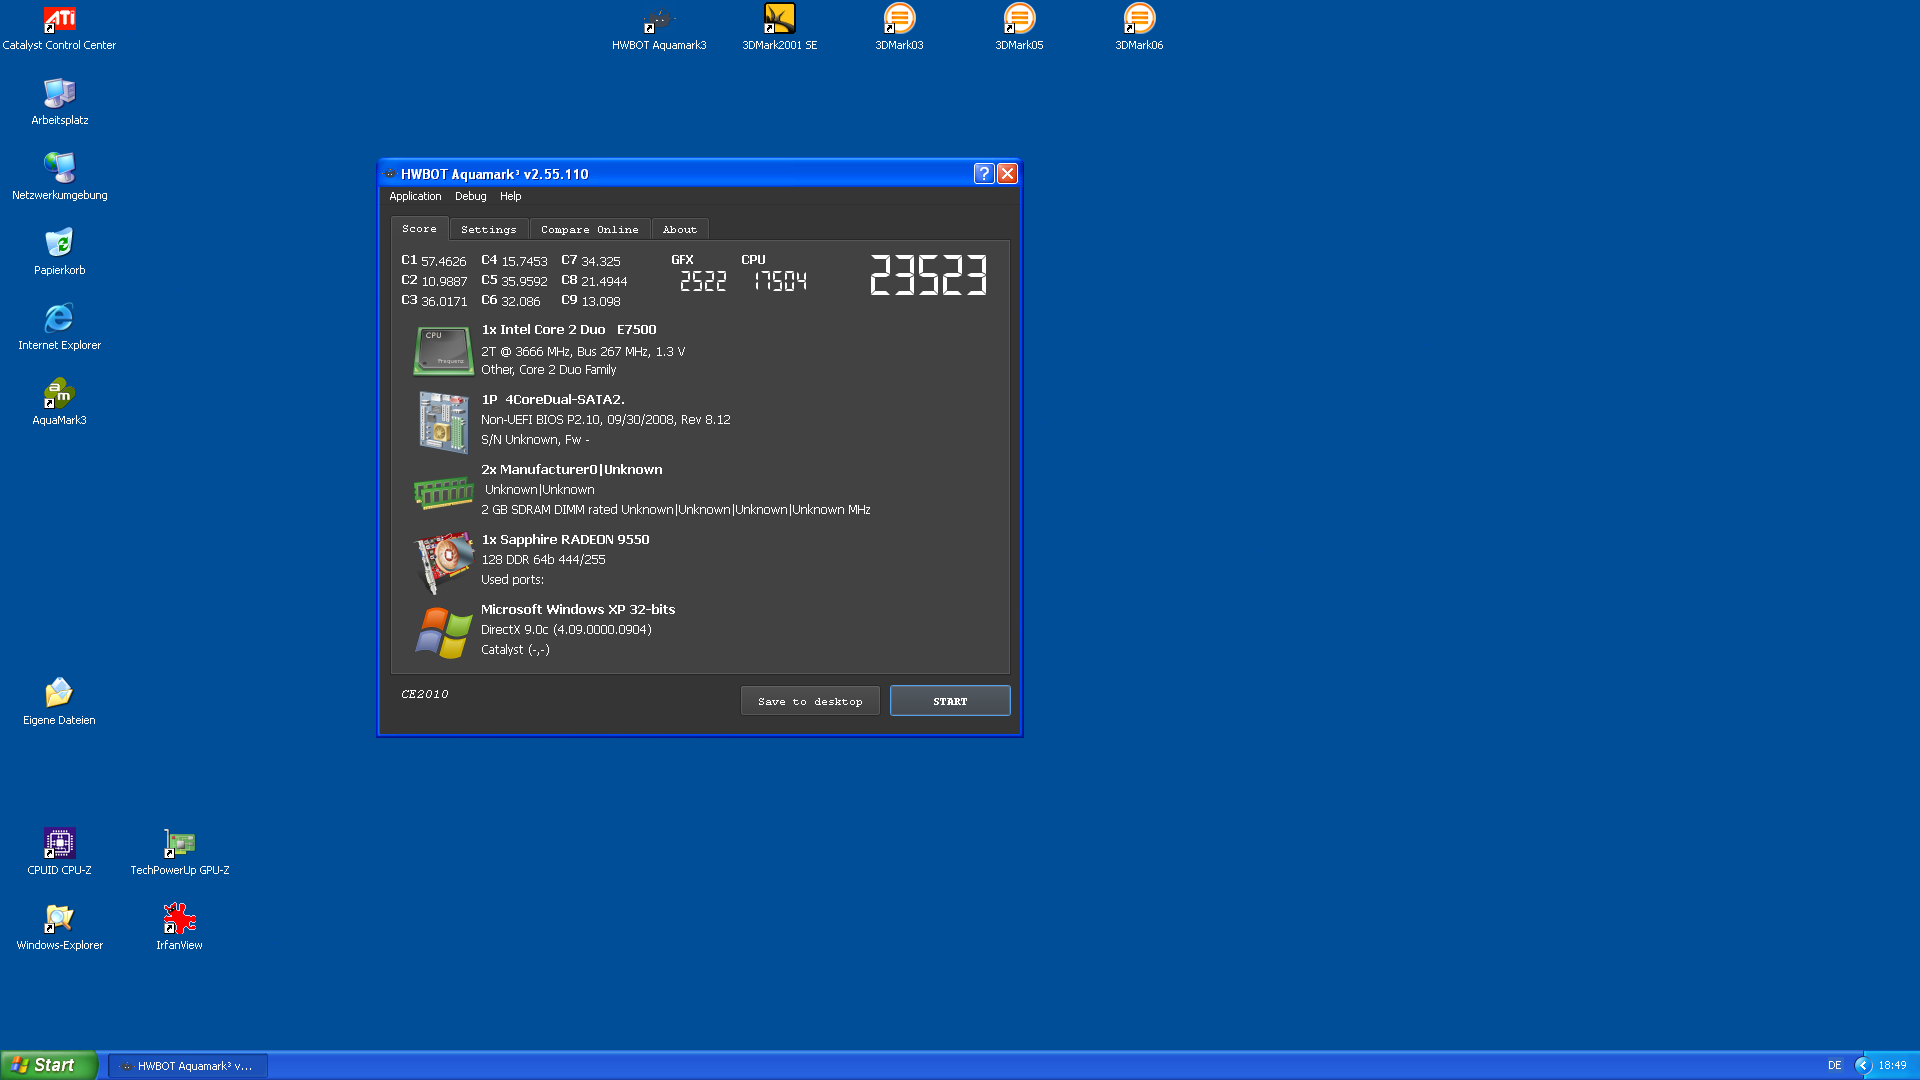Click the Radeon graphics card icon
The width and height of the screenshot is (1920, 1080).
[443, 562]
